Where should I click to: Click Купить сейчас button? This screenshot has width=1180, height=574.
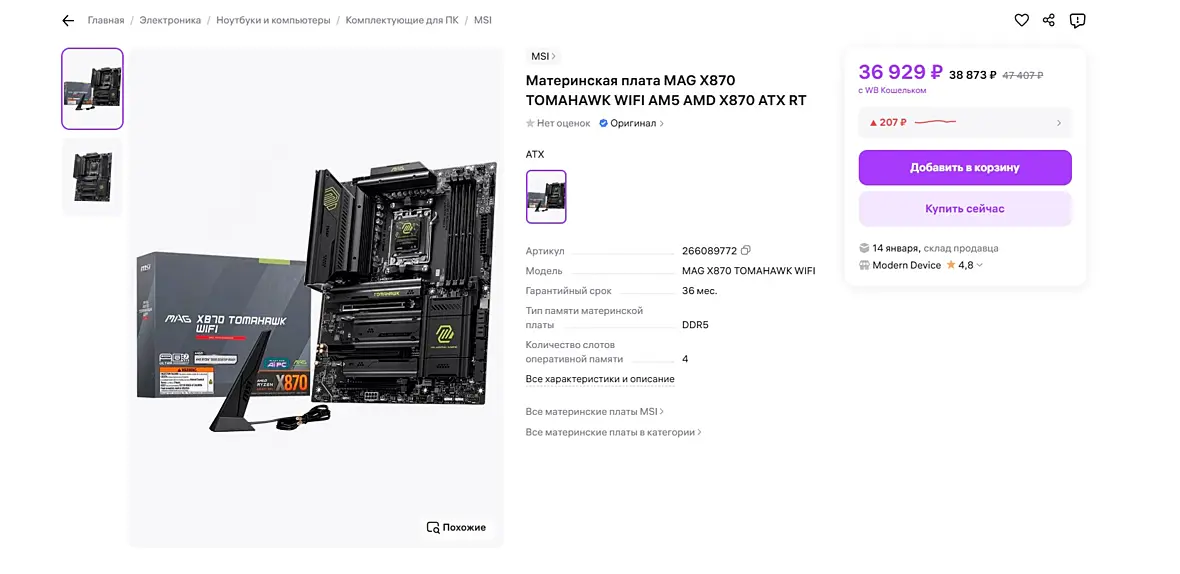[x=965, y=208]
